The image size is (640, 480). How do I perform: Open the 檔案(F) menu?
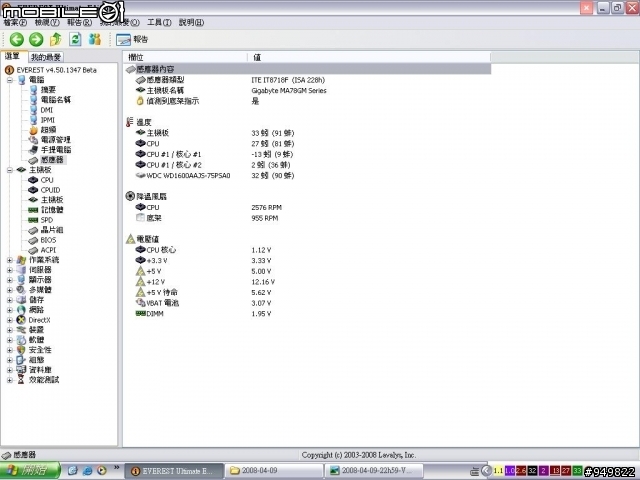15,22
